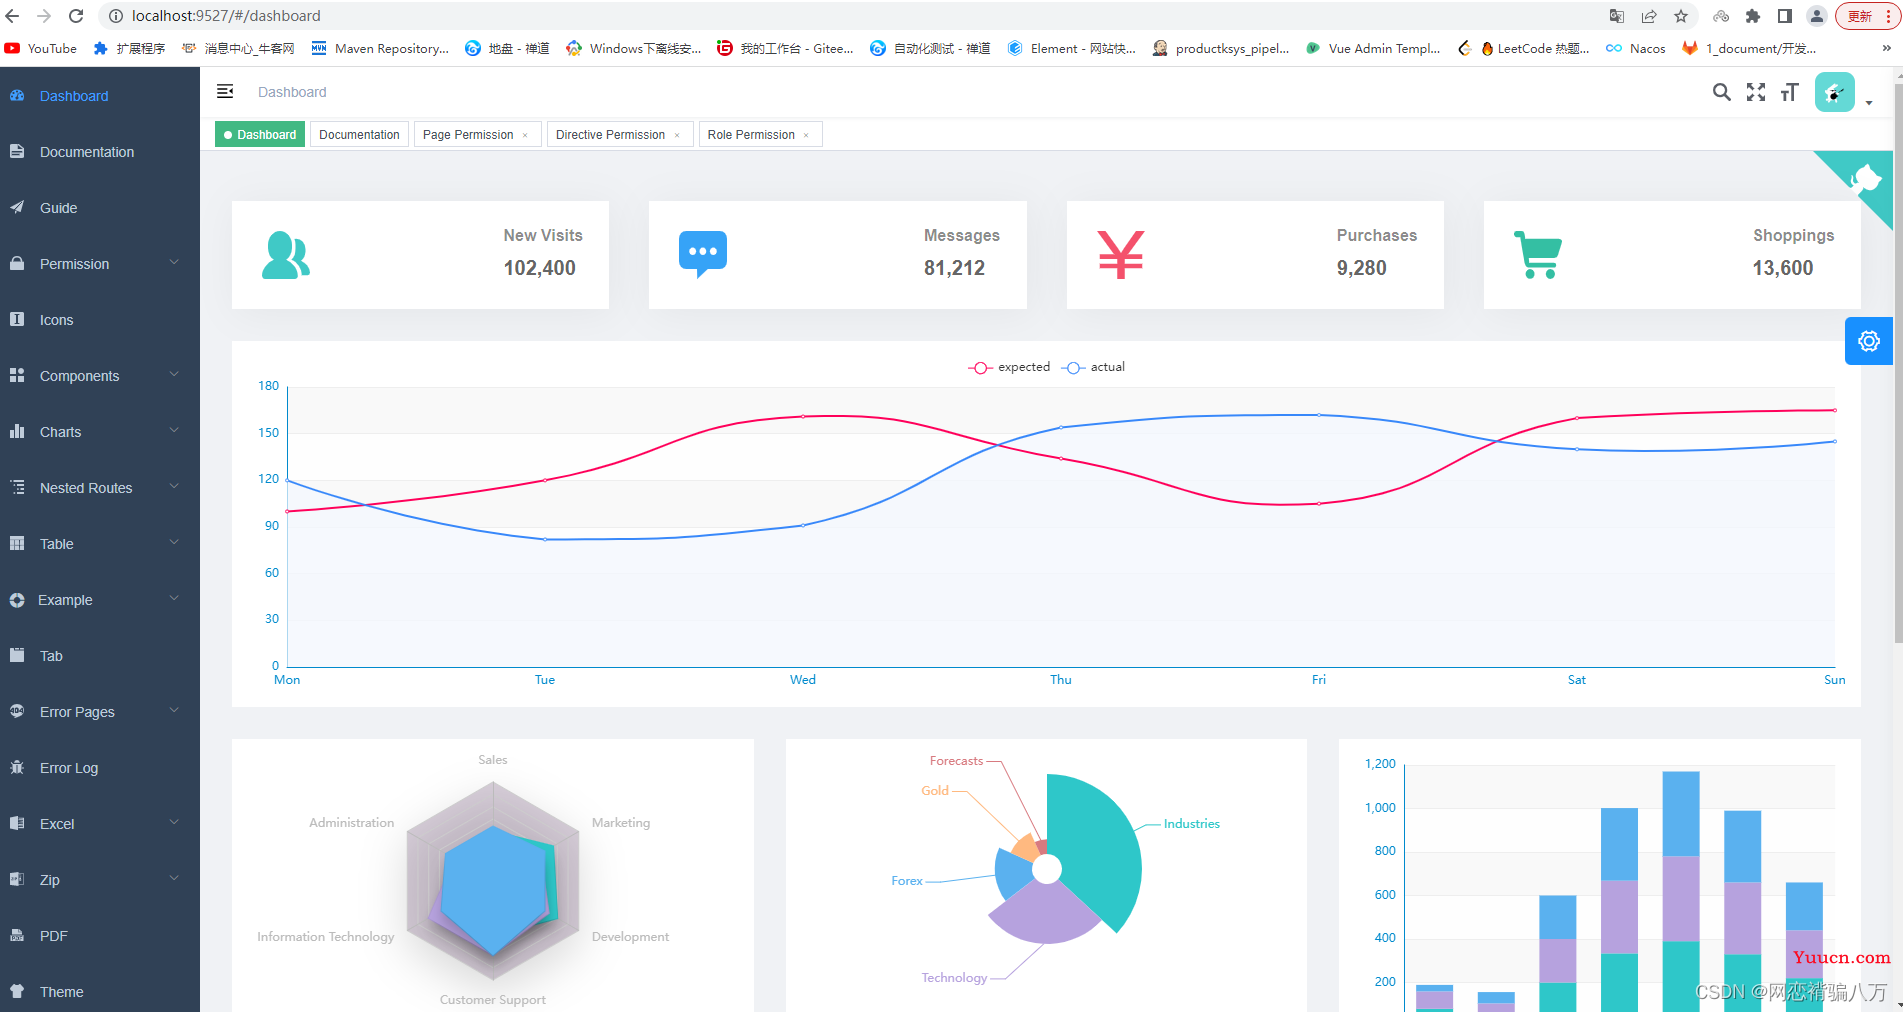Open Tab in the sidebar menu
The width and height of the screenshot is (1903, 1012).
tap(100, 656)
